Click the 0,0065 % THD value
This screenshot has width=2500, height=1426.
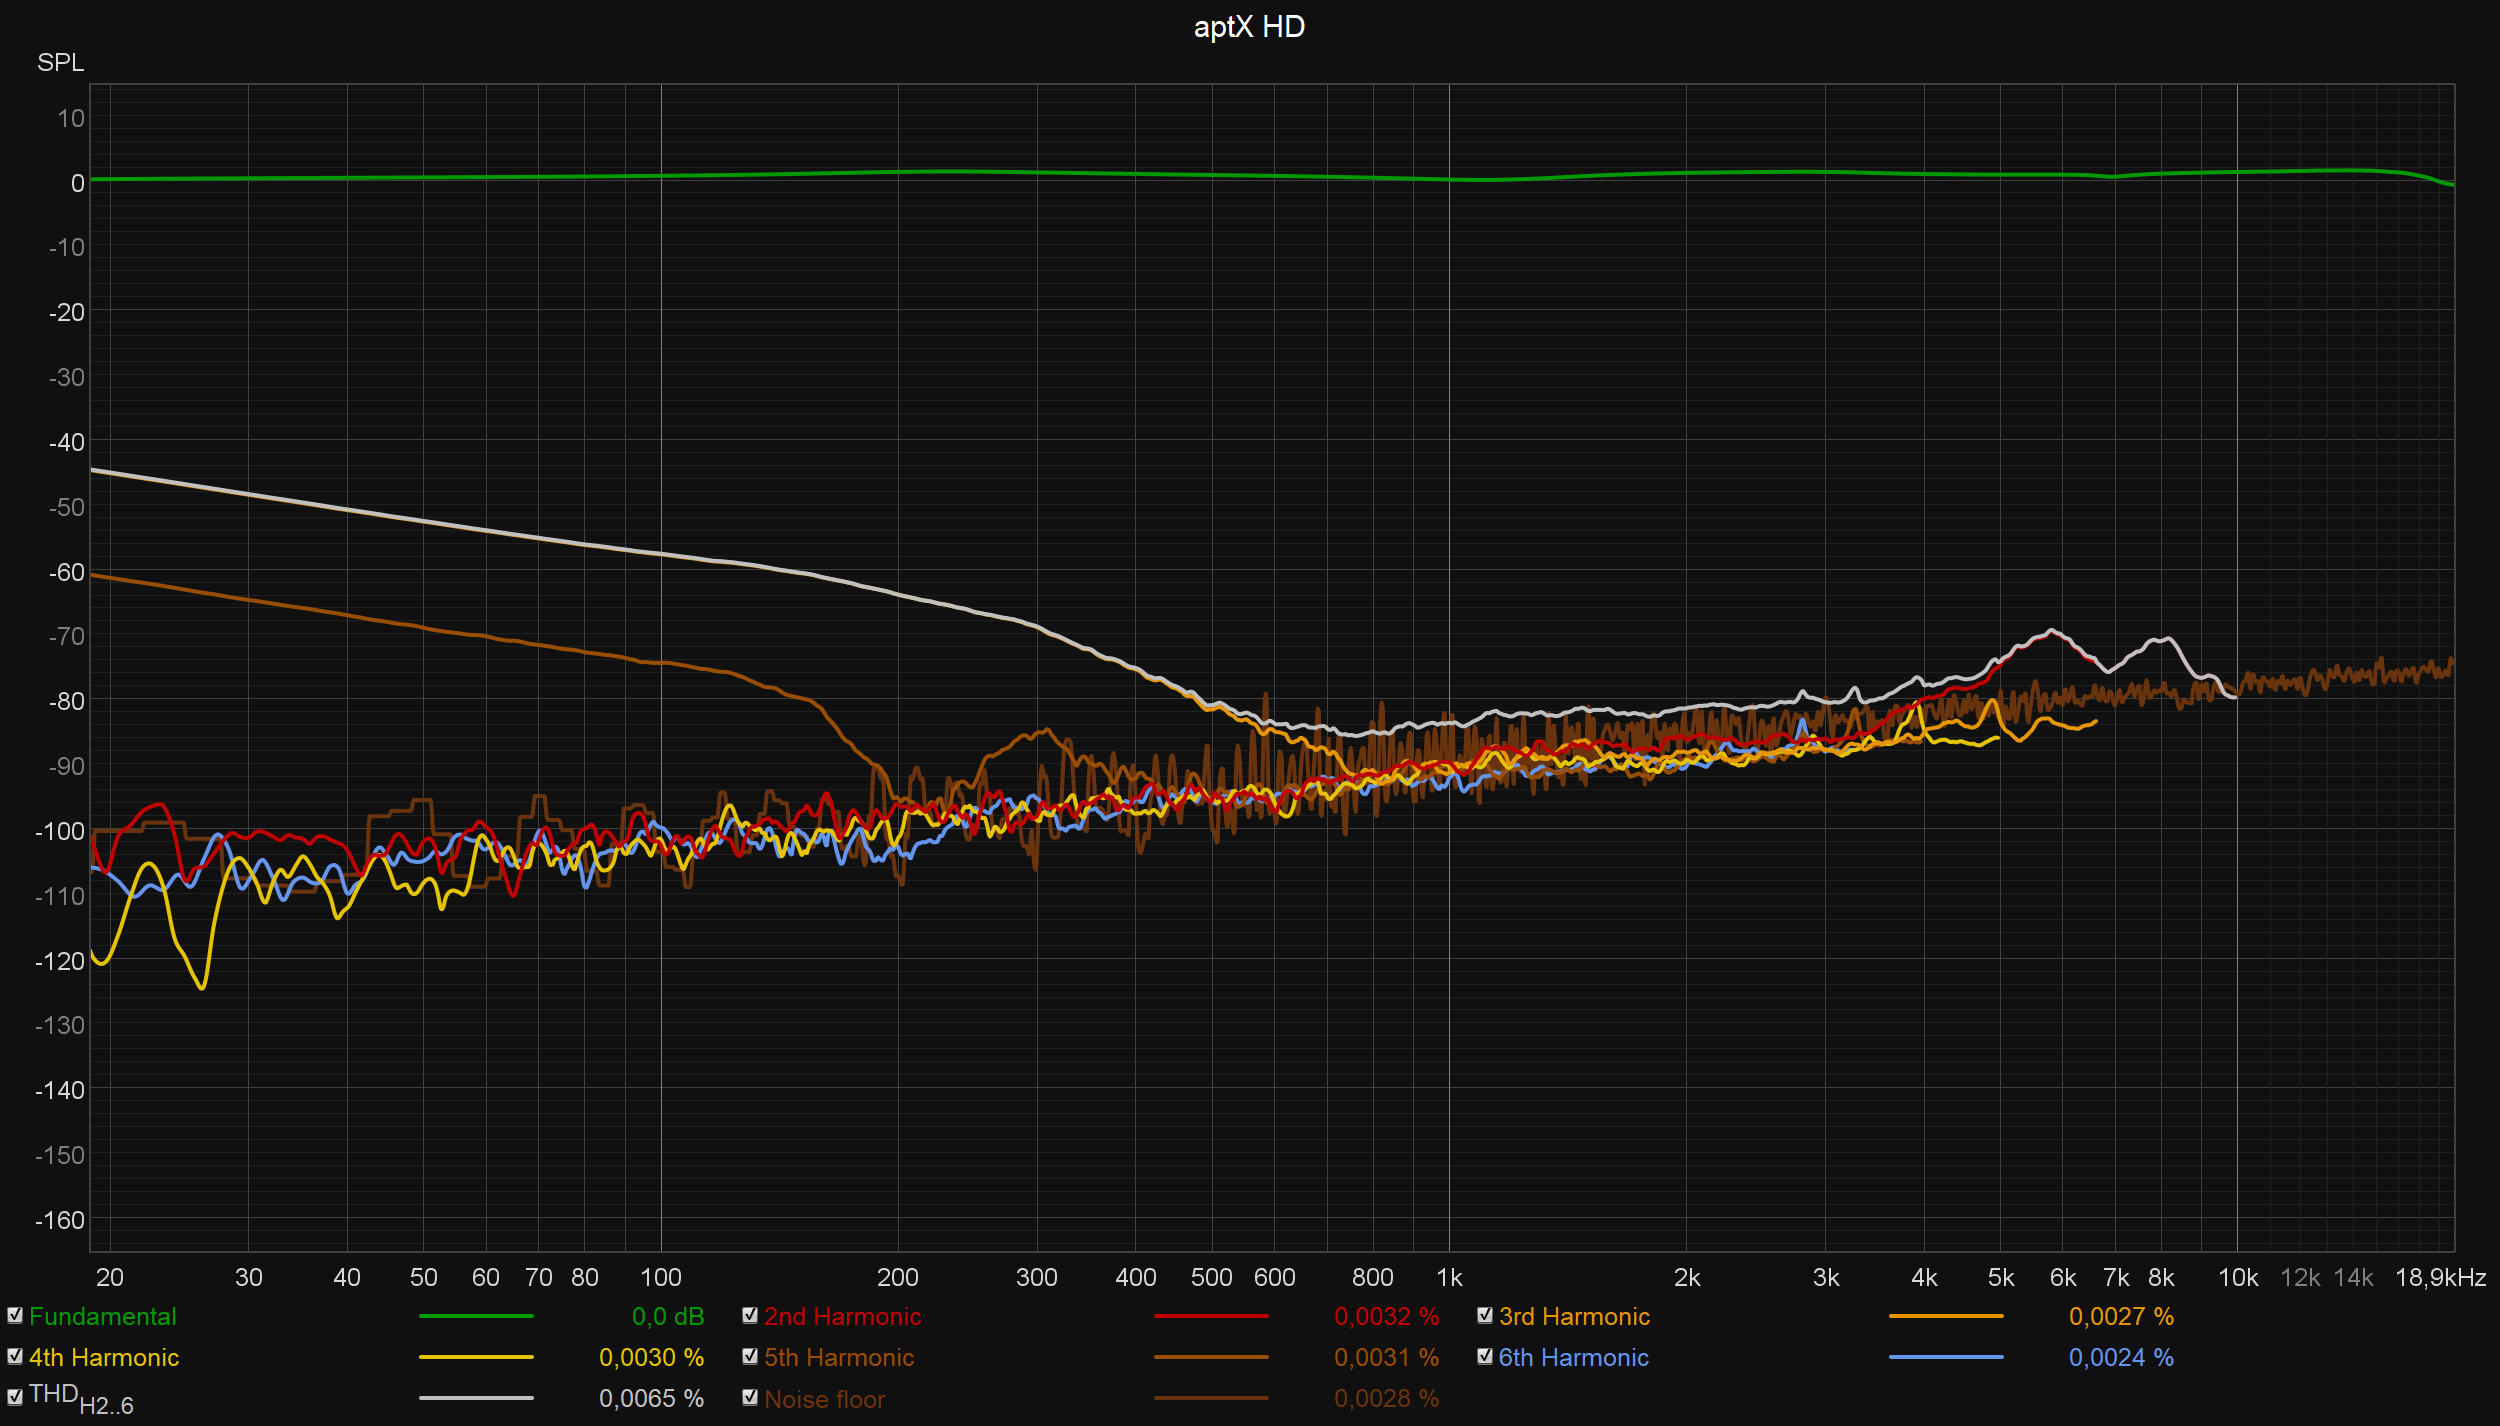point(651,1399)
